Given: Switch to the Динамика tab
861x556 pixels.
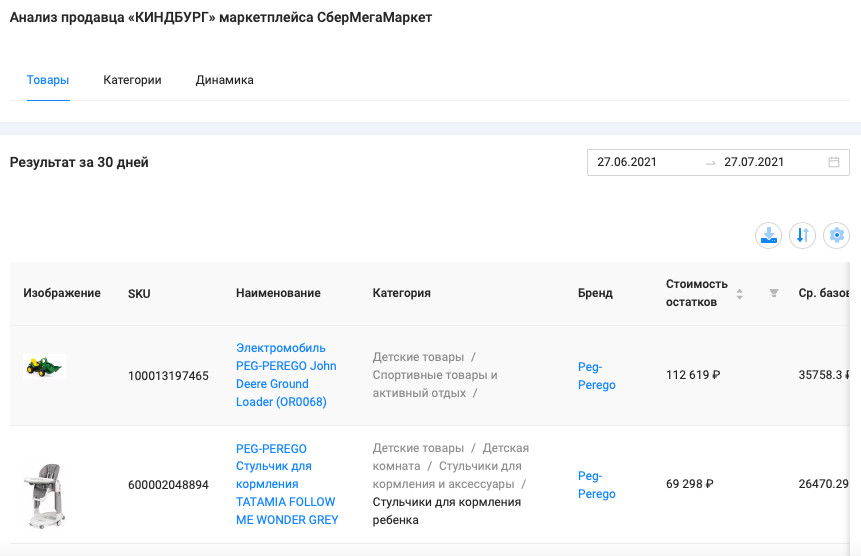Looking at the screenshot, I should coord(225,80).
